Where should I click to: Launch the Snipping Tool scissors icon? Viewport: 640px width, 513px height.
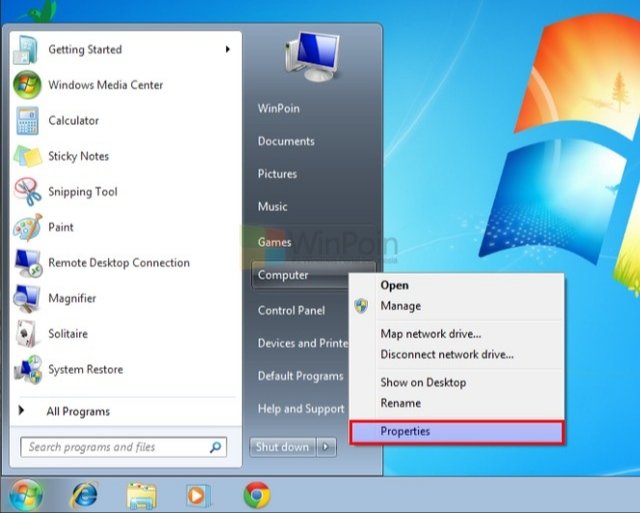27,191
